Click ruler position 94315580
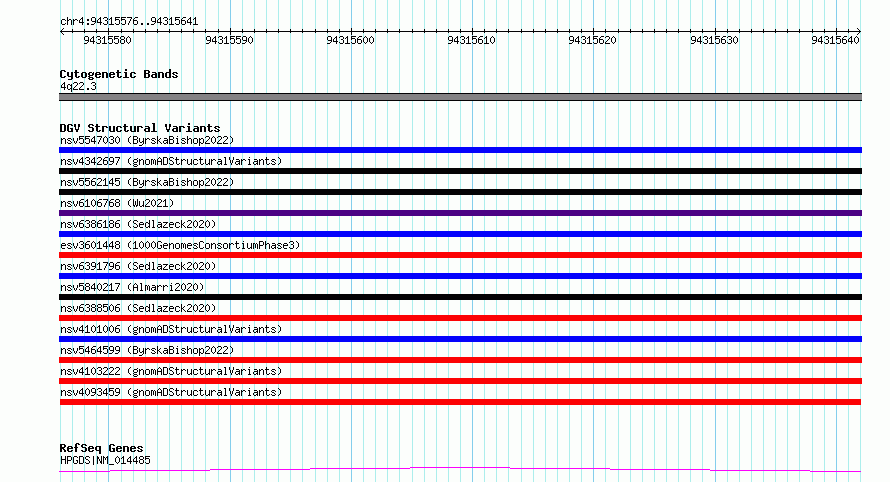The height and width of the screenshot is (482, 890). pyautogui.click(x=107, y=40)
